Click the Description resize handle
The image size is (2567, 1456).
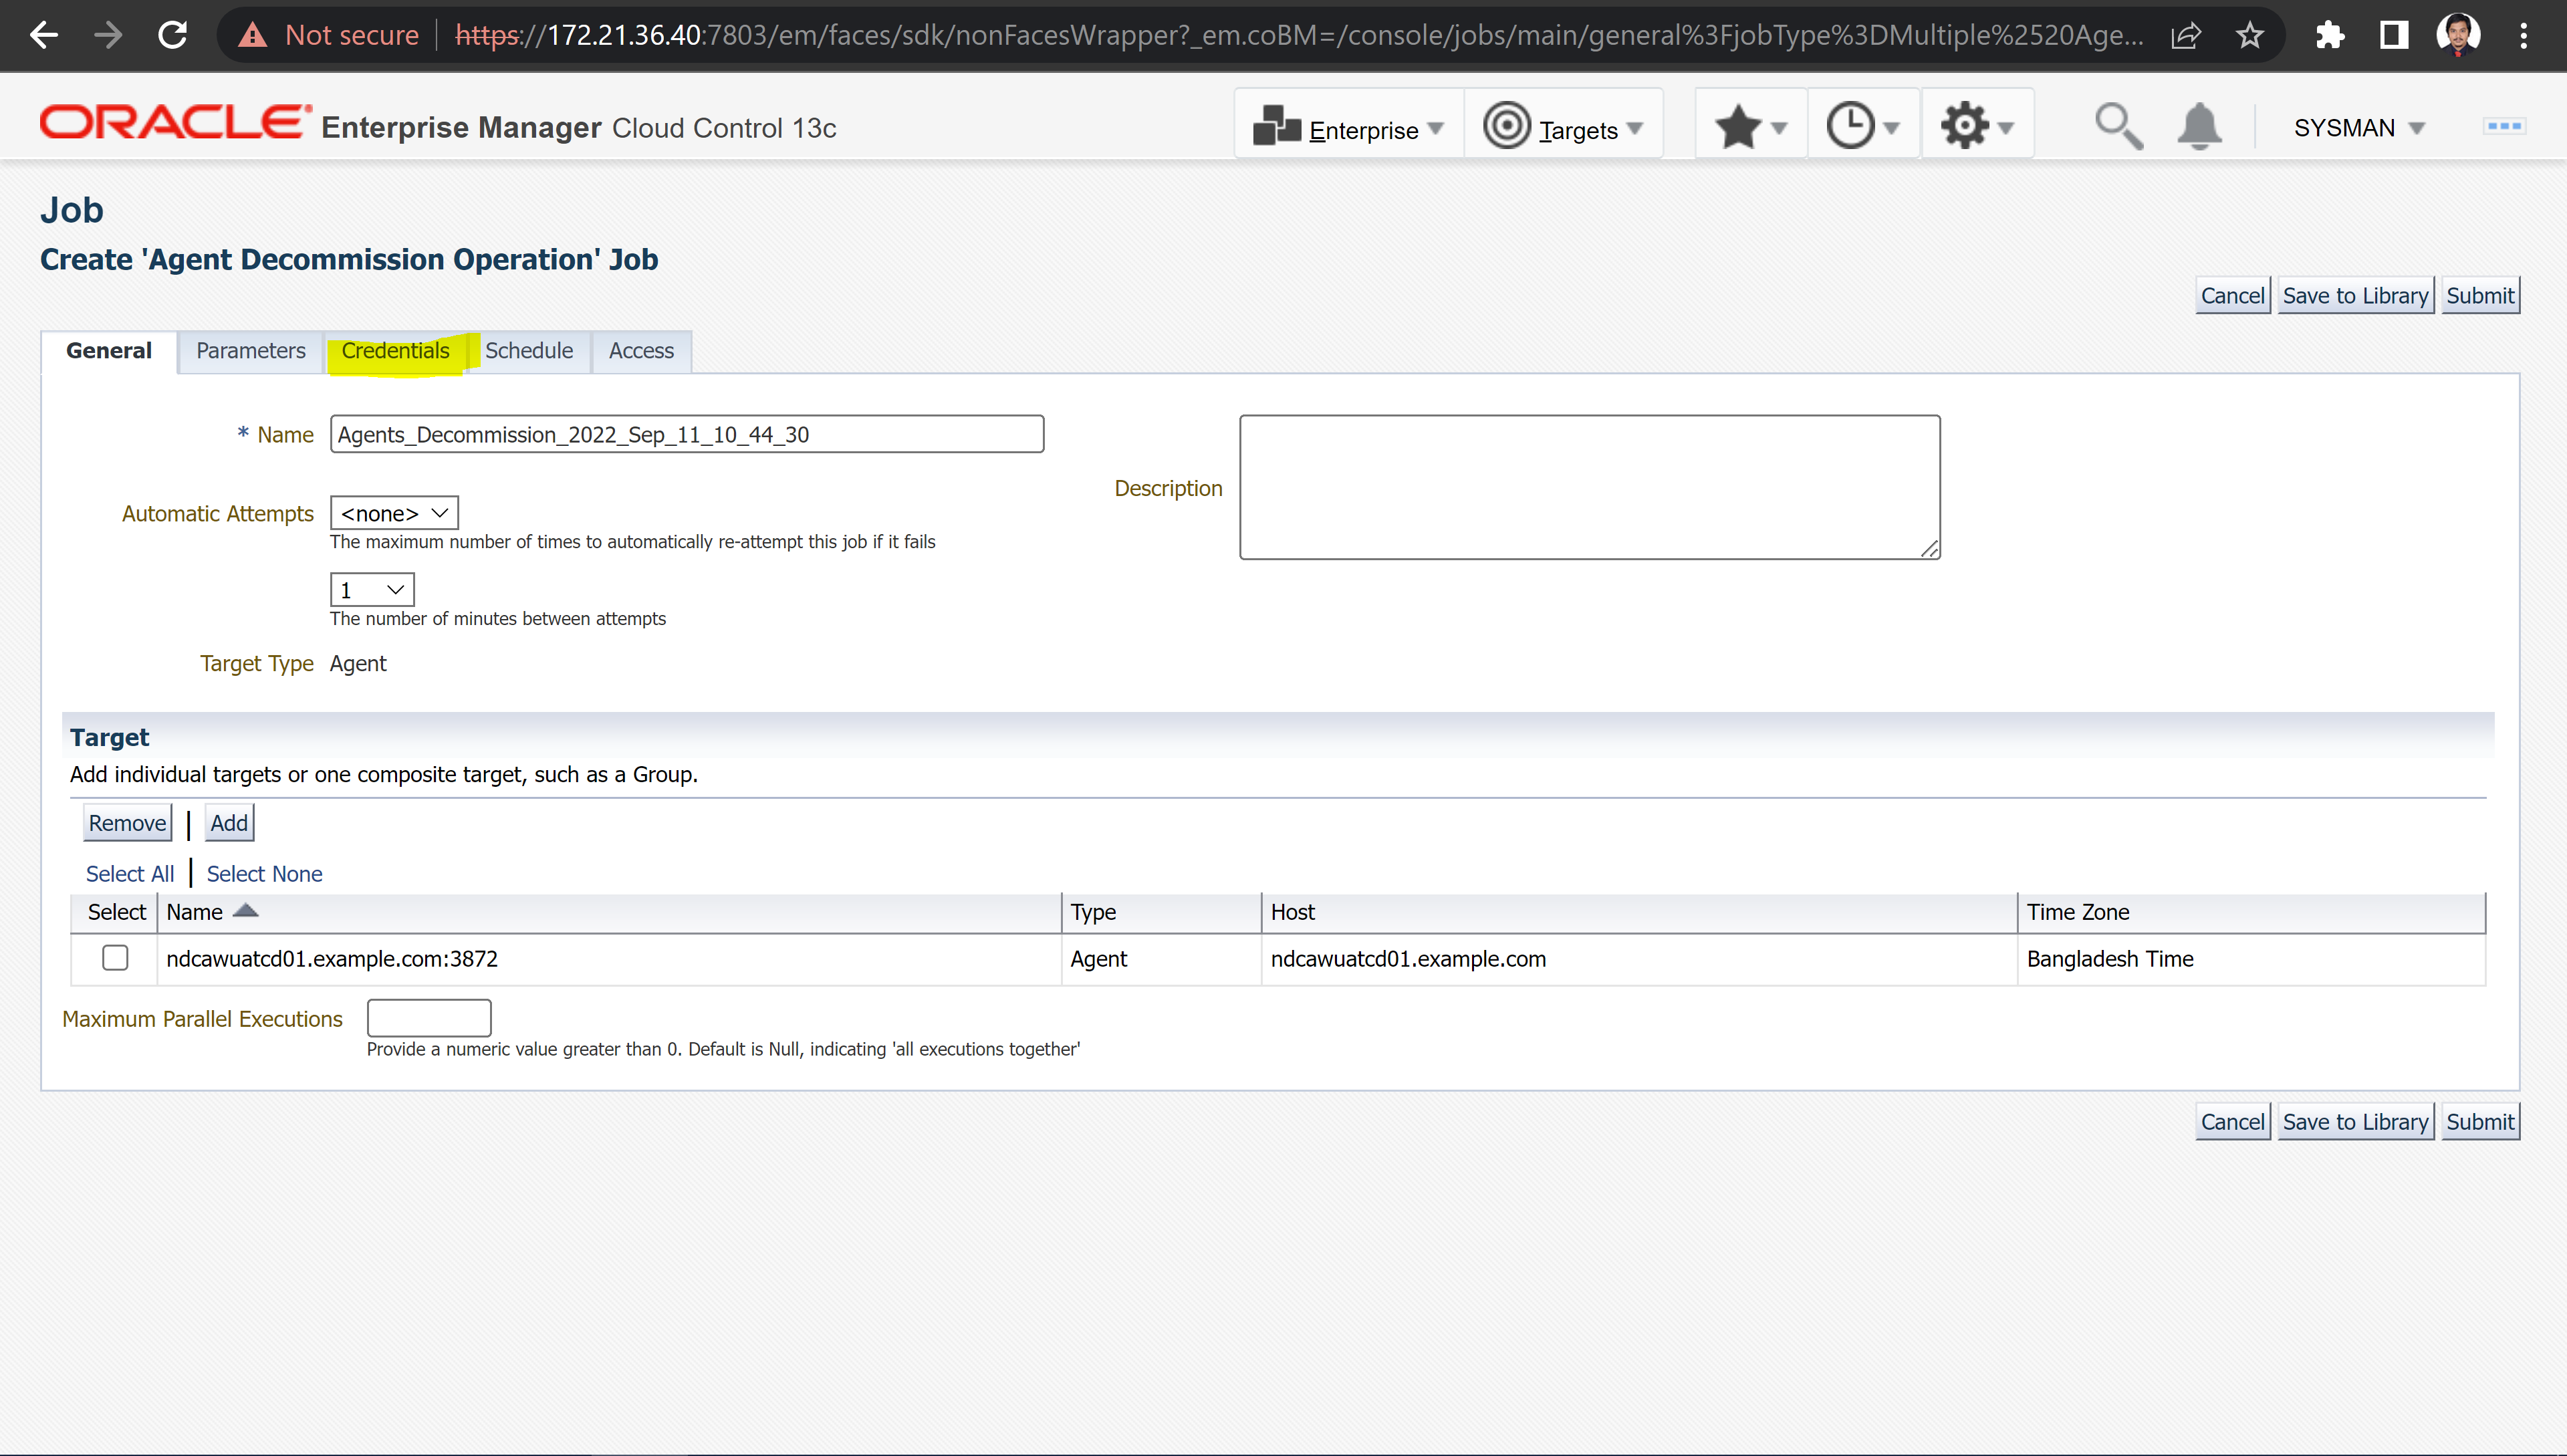click(1930, 549)
